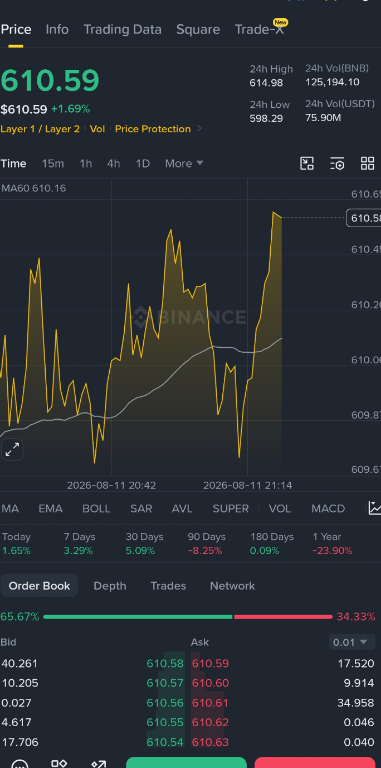Viewport: 381px width, 768px height.
Task: Open the More intervals dropdown
Action: click(184, 164)
